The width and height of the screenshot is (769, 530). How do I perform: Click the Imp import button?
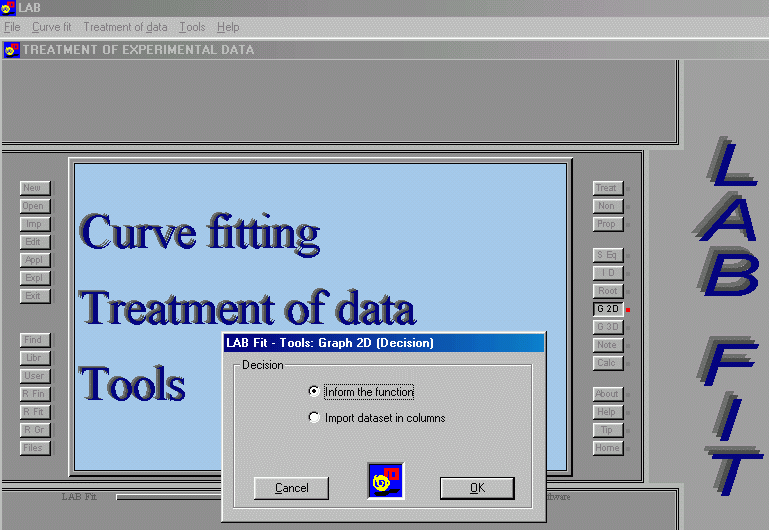tap(35, 224)
